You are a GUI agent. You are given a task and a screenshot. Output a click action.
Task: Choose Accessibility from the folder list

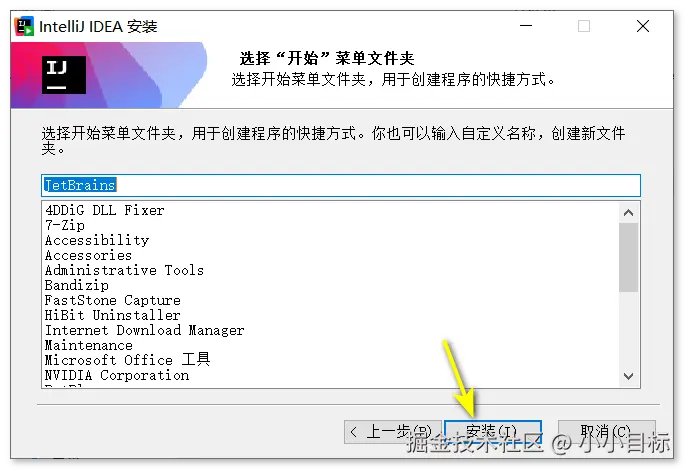(97, 240)
